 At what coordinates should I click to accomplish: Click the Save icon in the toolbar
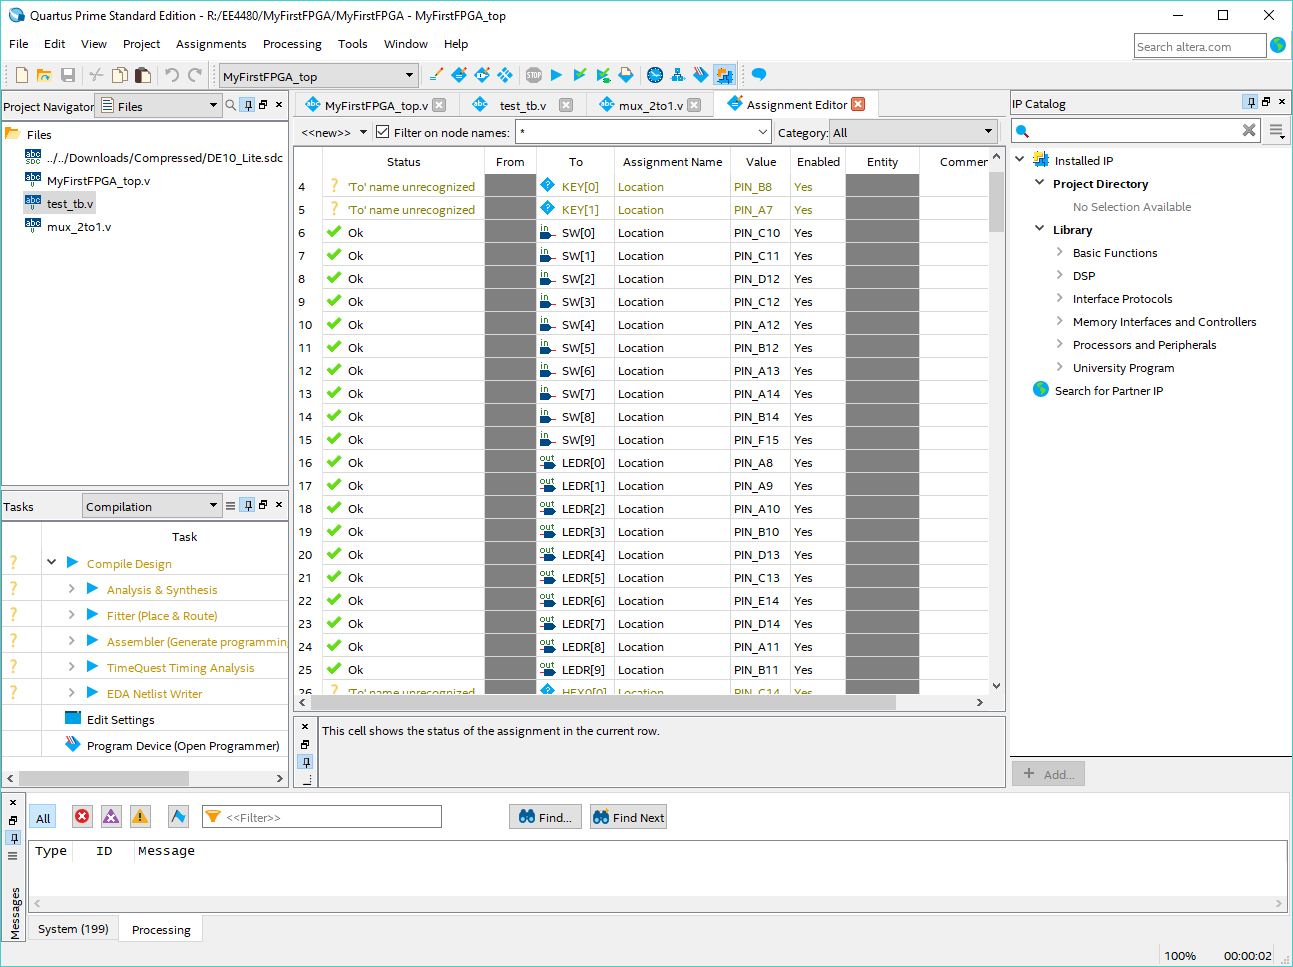pyautogui.click(x=68, y=75)
